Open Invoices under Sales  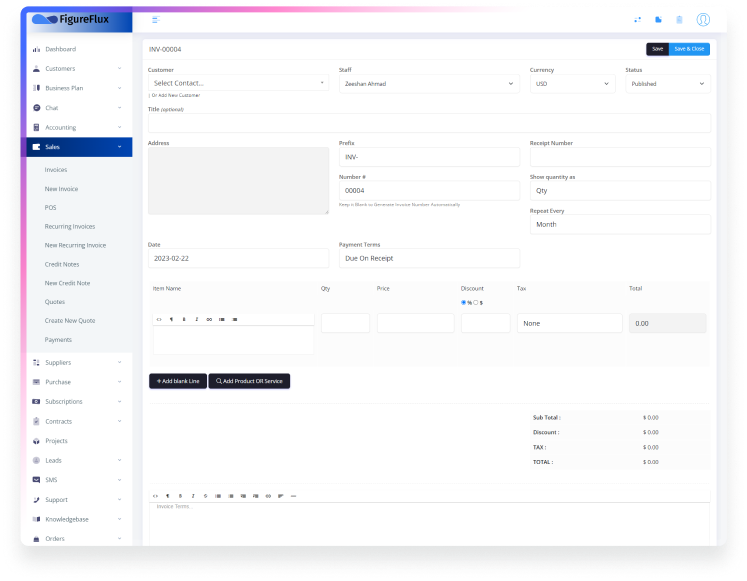pos(56,170)
